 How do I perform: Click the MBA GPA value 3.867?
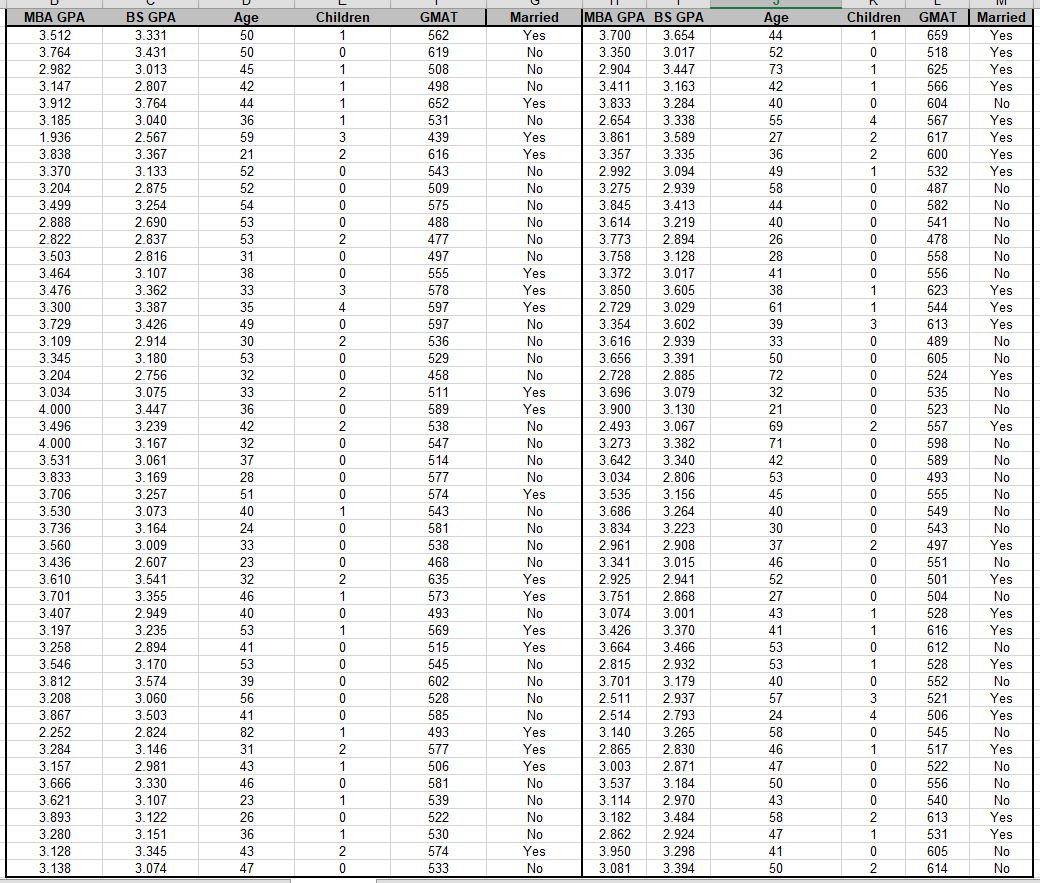pos(54,715)
